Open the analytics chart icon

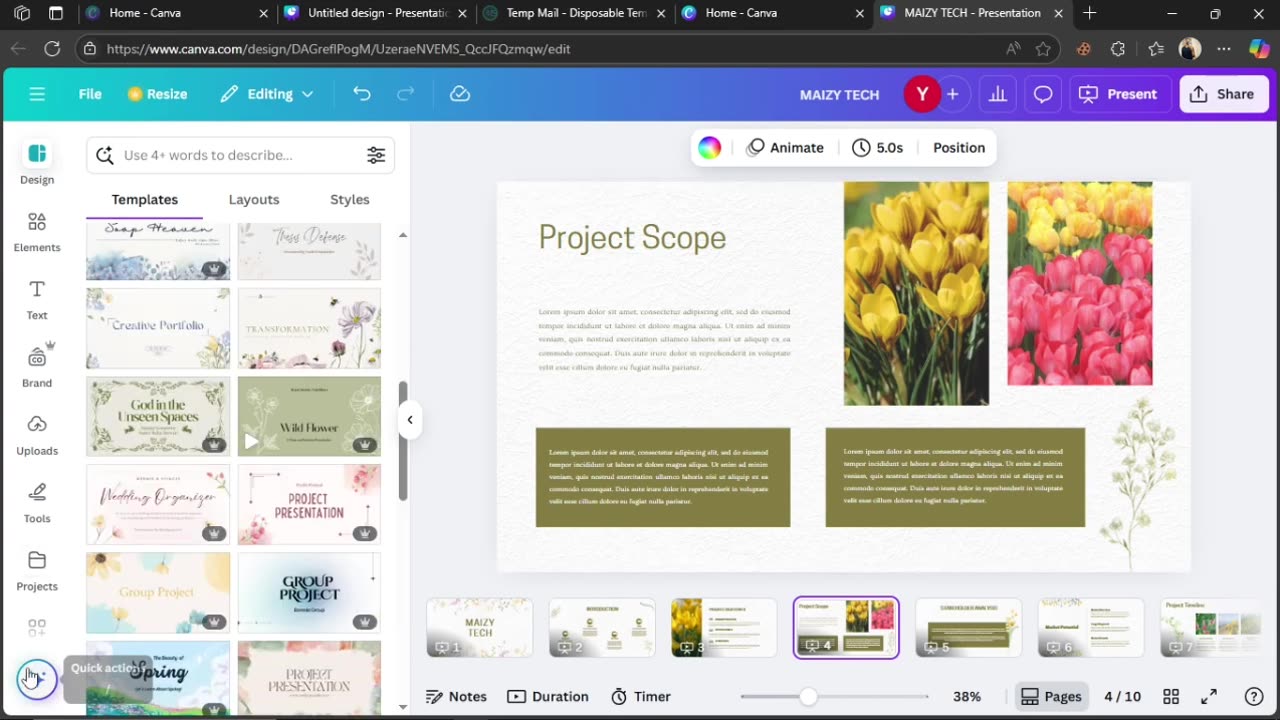[997, 94]
